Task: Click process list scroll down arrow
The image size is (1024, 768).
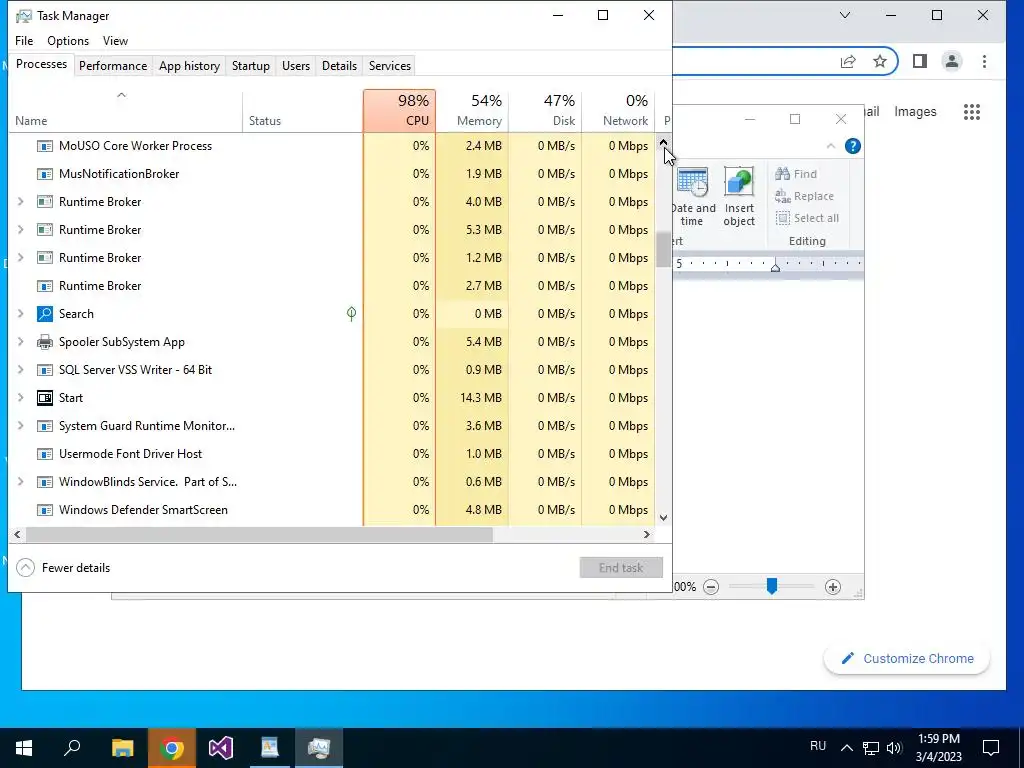Action: (x=664, y=518)
